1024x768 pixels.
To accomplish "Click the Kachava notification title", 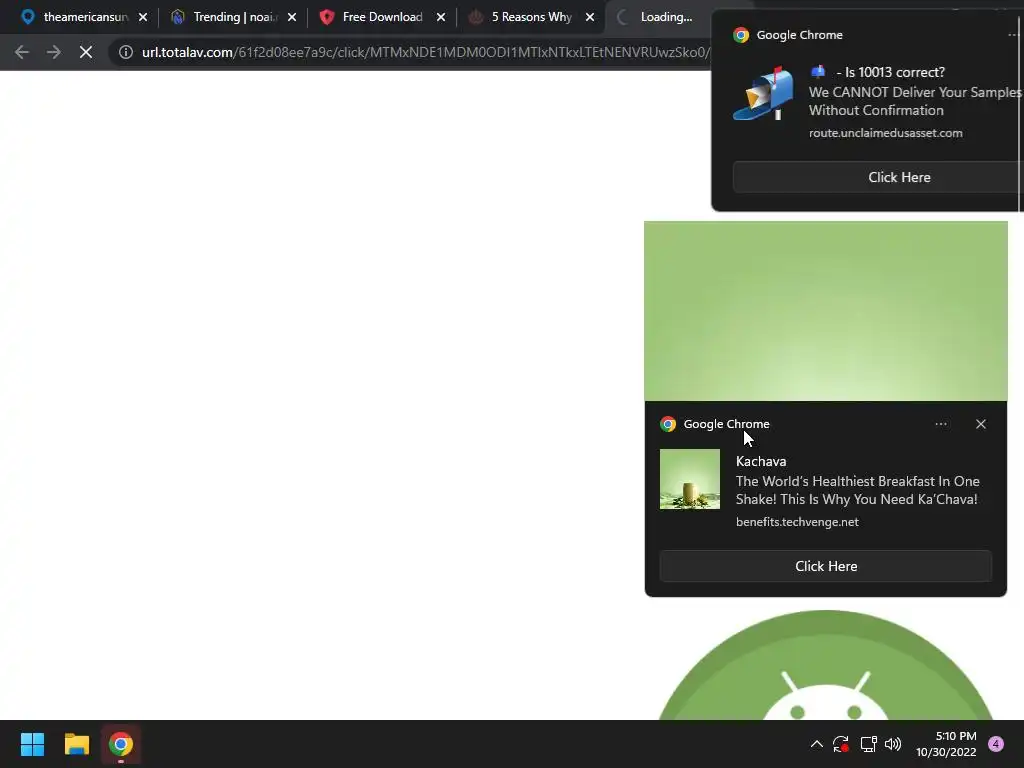I will point(761,461).
